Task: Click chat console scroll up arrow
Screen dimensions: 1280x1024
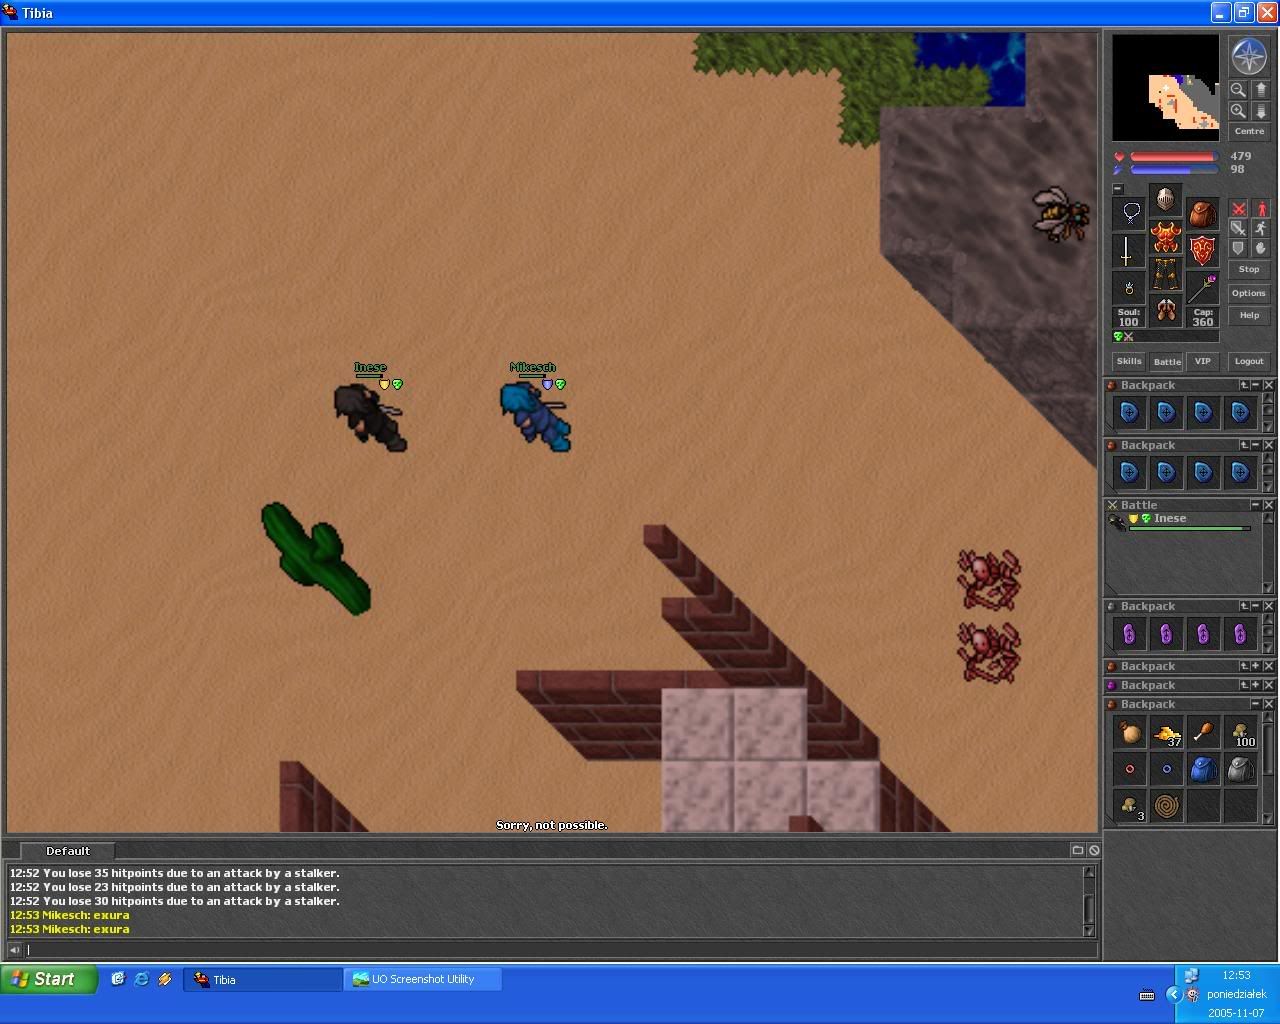Action: (1089, 872)
